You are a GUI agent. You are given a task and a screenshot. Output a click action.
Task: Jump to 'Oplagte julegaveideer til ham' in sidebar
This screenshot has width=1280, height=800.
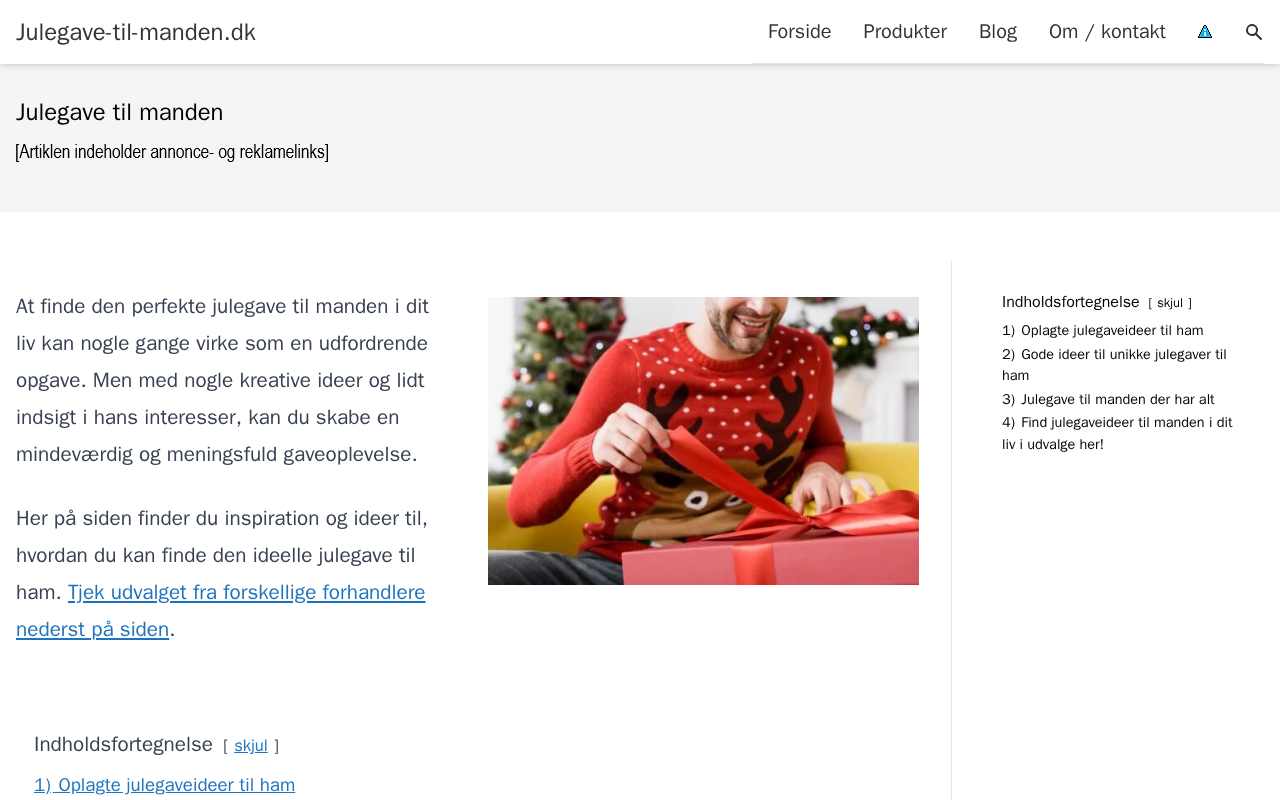pos(1103,330)
